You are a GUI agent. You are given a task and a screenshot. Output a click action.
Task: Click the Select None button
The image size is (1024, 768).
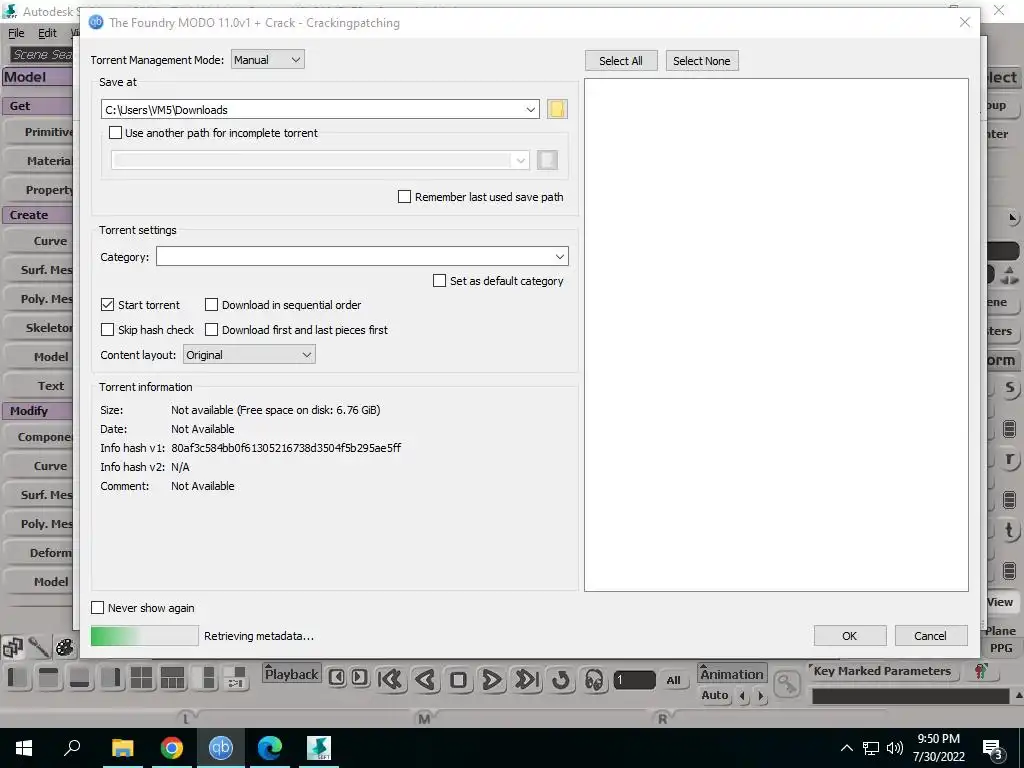[x=702, y=61]
